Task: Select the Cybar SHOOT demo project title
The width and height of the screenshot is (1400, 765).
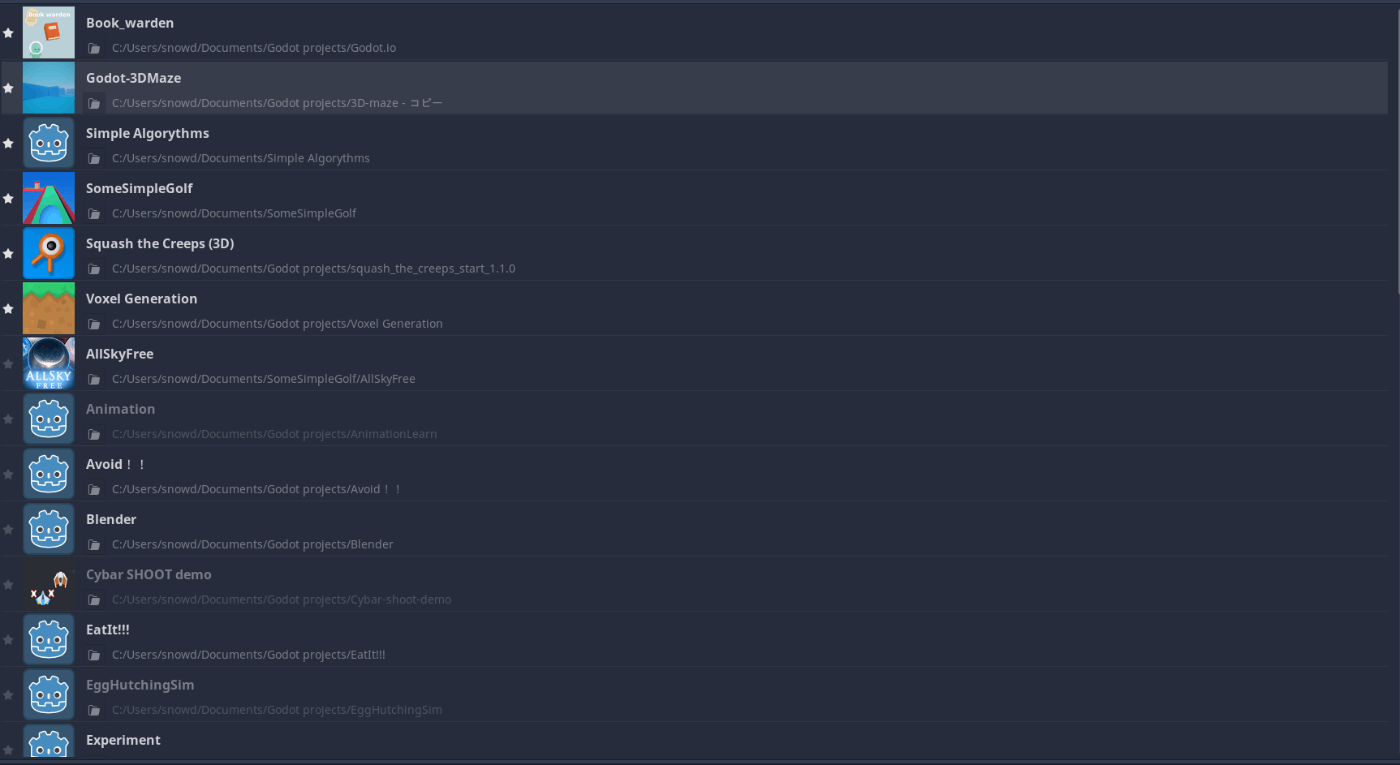Action: click(149, 574)
